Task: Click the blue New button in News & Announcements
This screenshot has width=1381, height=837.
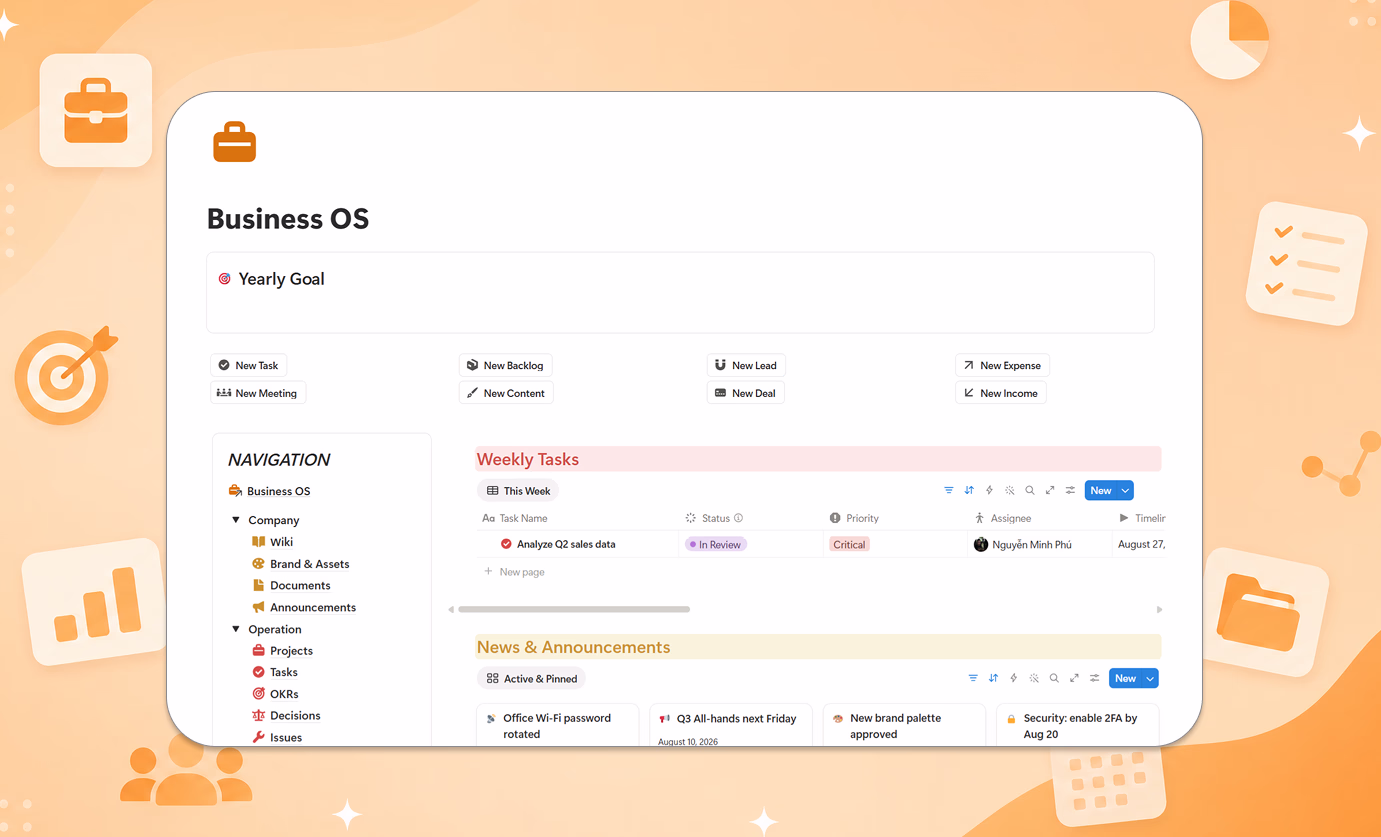Action: 1126,678
